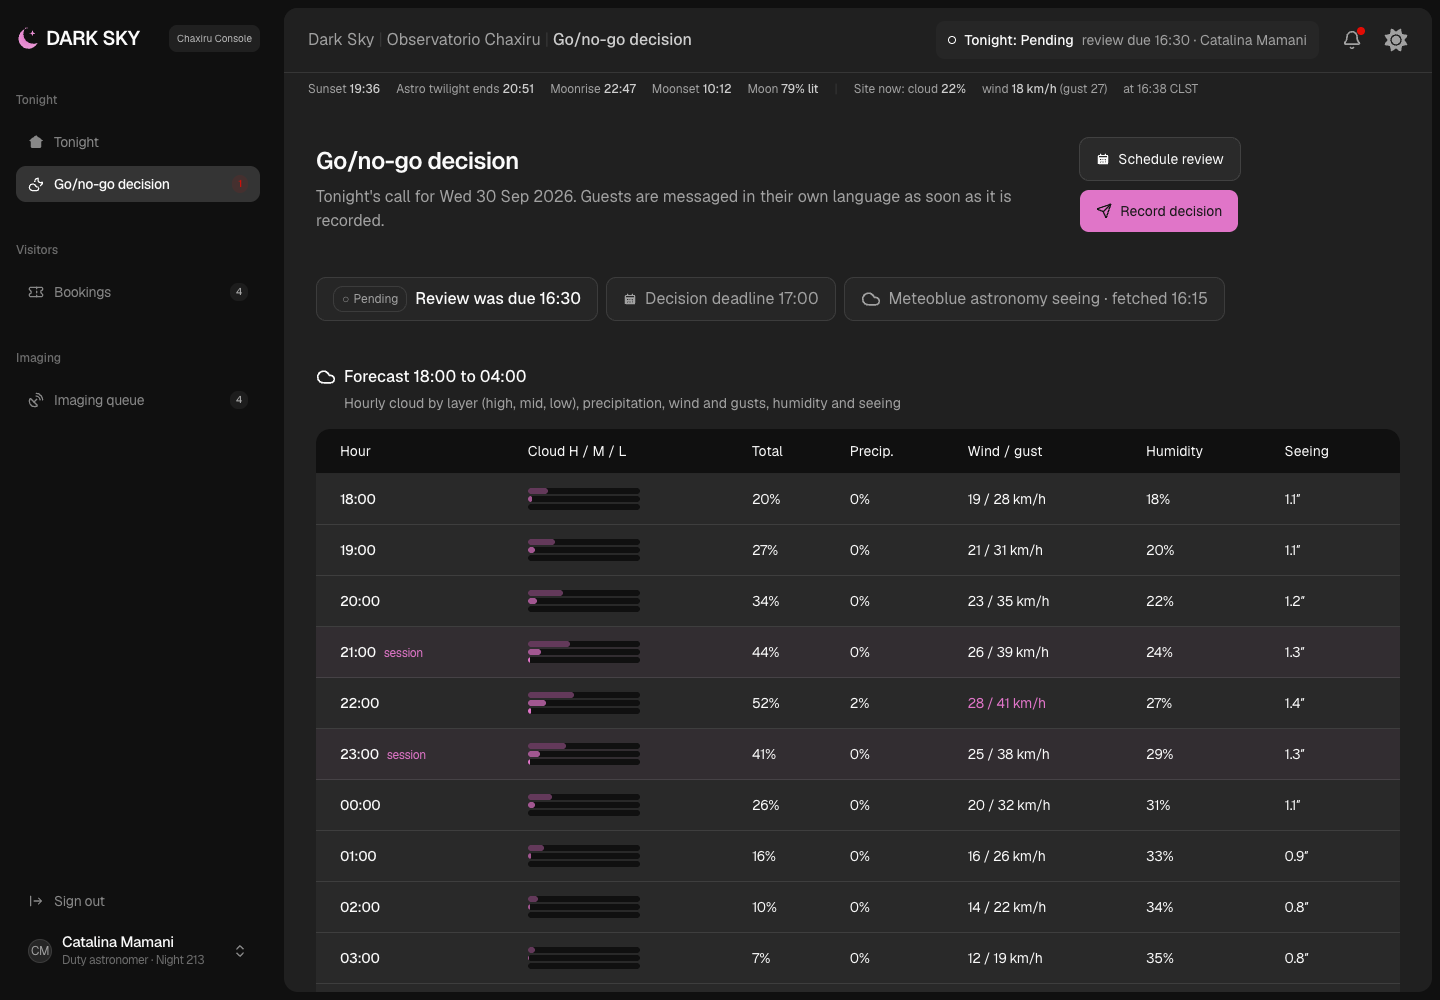Select Go/no-go decision in sidebar
The width and height of the screenshot is (1440, 1000).
(138, 184)
